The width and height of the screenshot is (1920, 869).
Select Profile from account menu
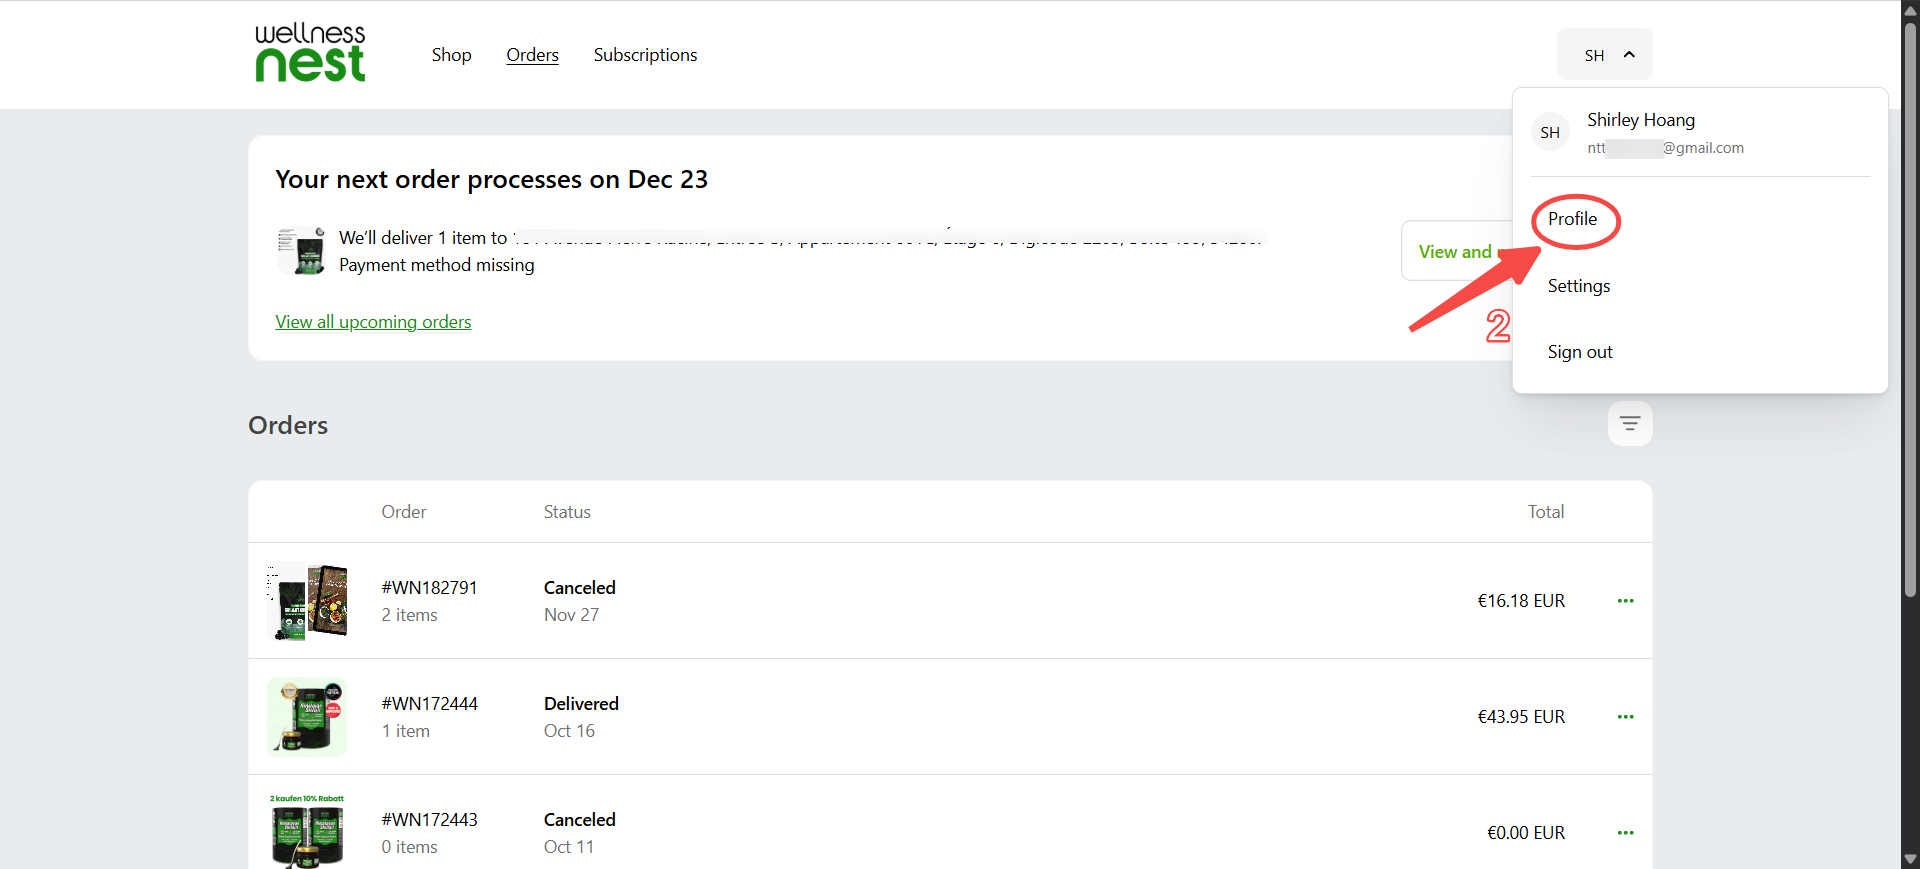coord(1572,219)
